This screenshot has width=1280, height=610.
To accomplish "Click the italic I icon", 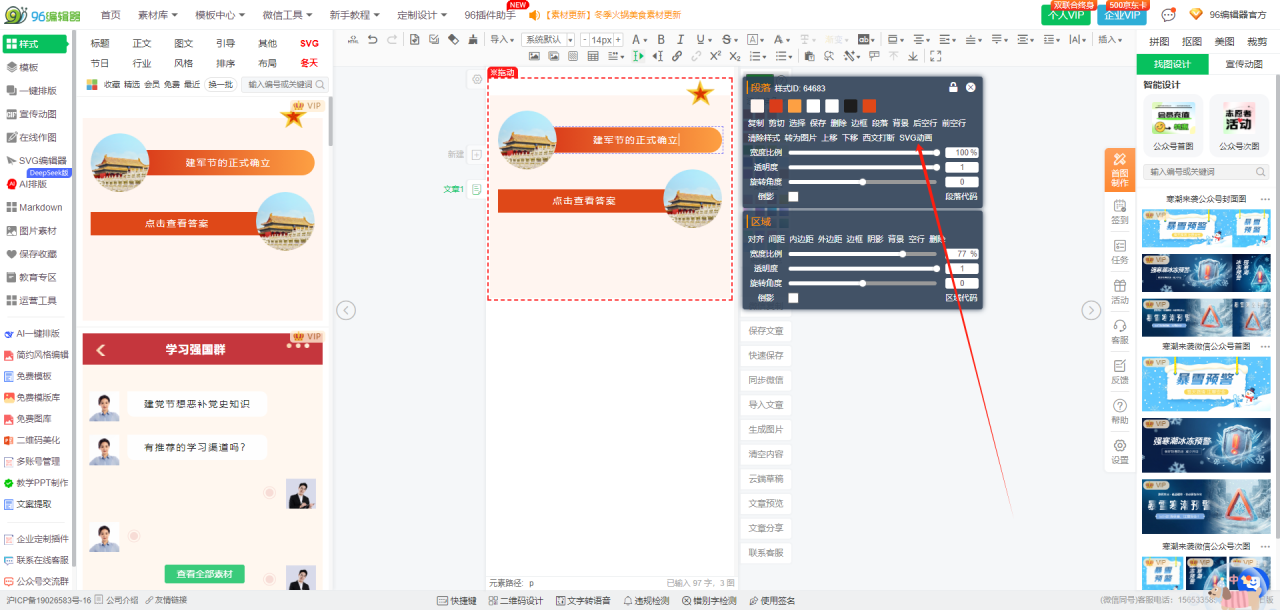I will (x=679, y=39).
